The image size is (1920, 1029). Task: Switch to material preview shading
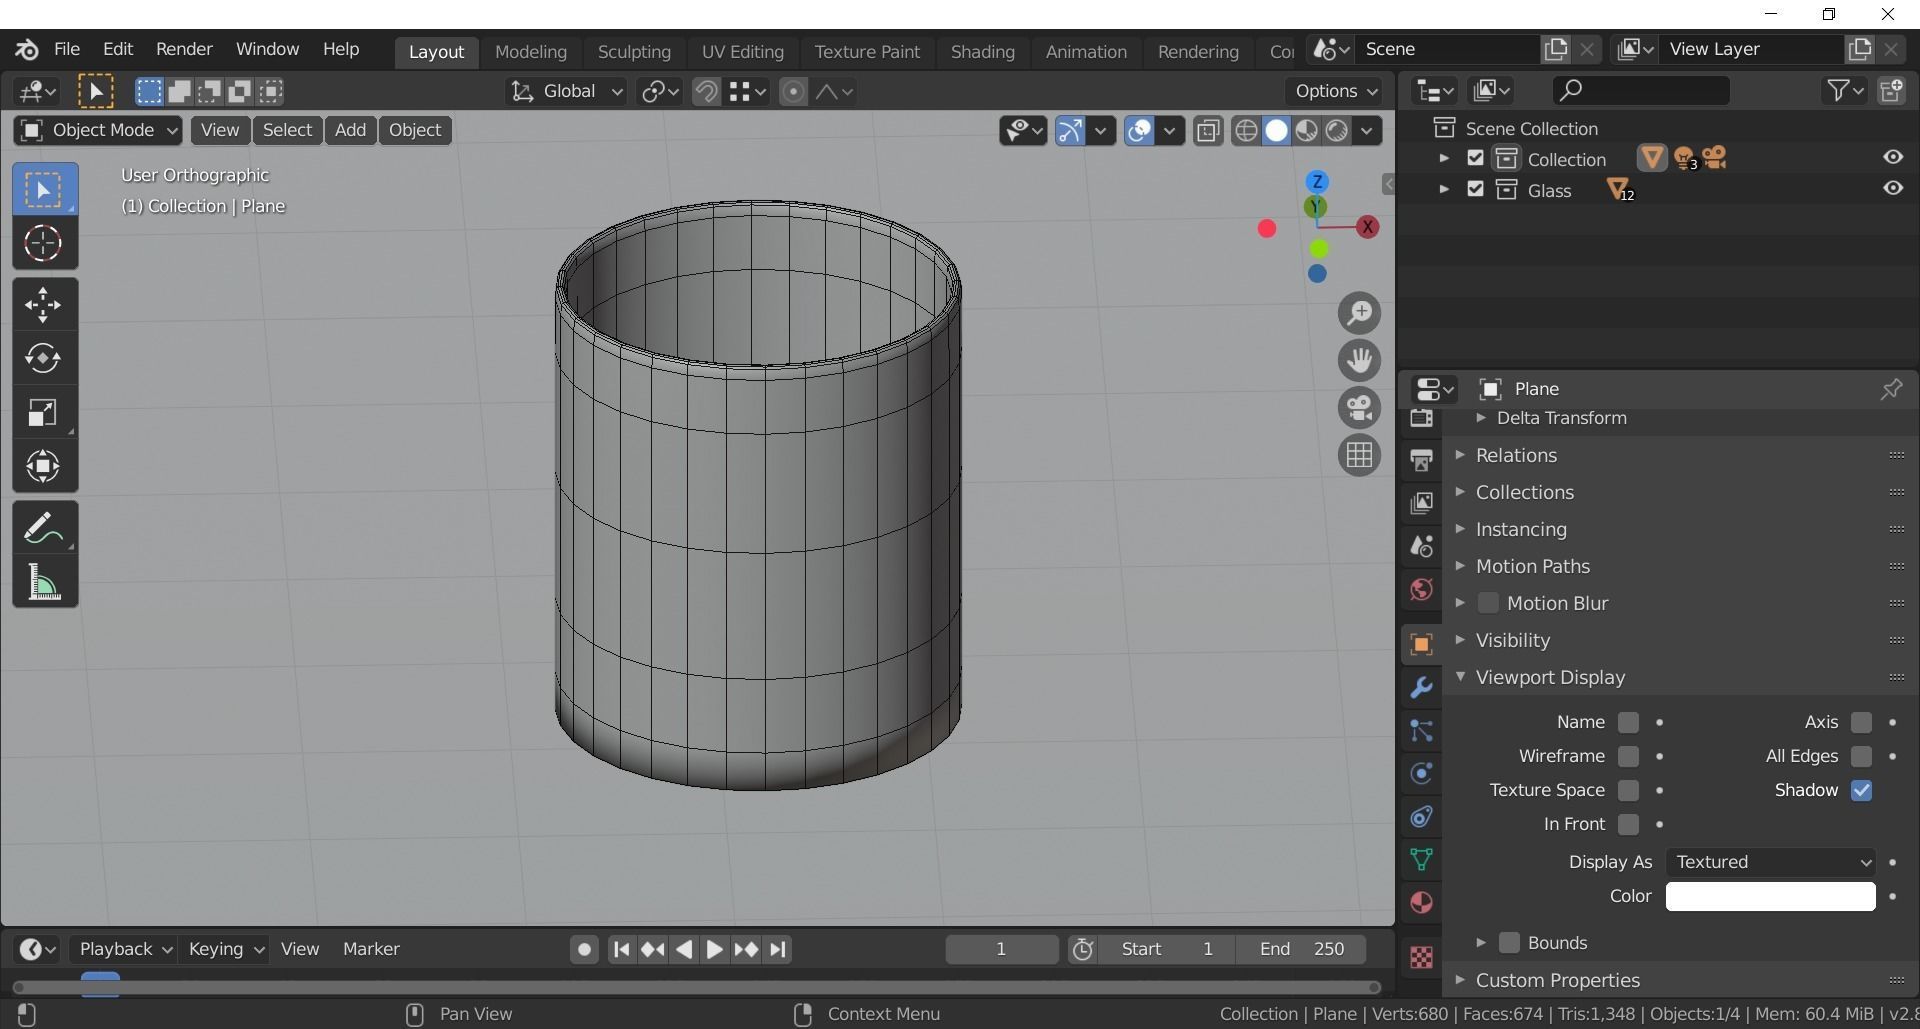[1307, 131]
